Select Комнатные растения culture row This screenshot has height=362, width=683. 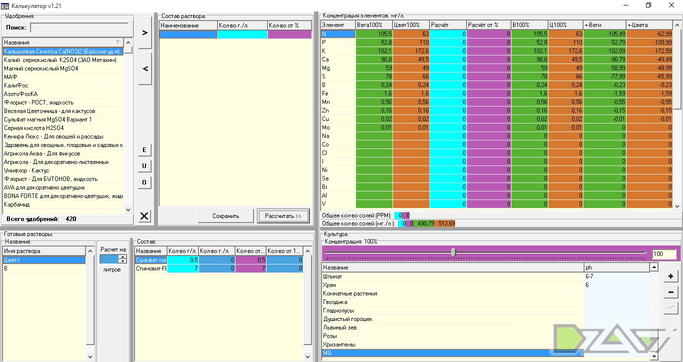coord(486,293)
